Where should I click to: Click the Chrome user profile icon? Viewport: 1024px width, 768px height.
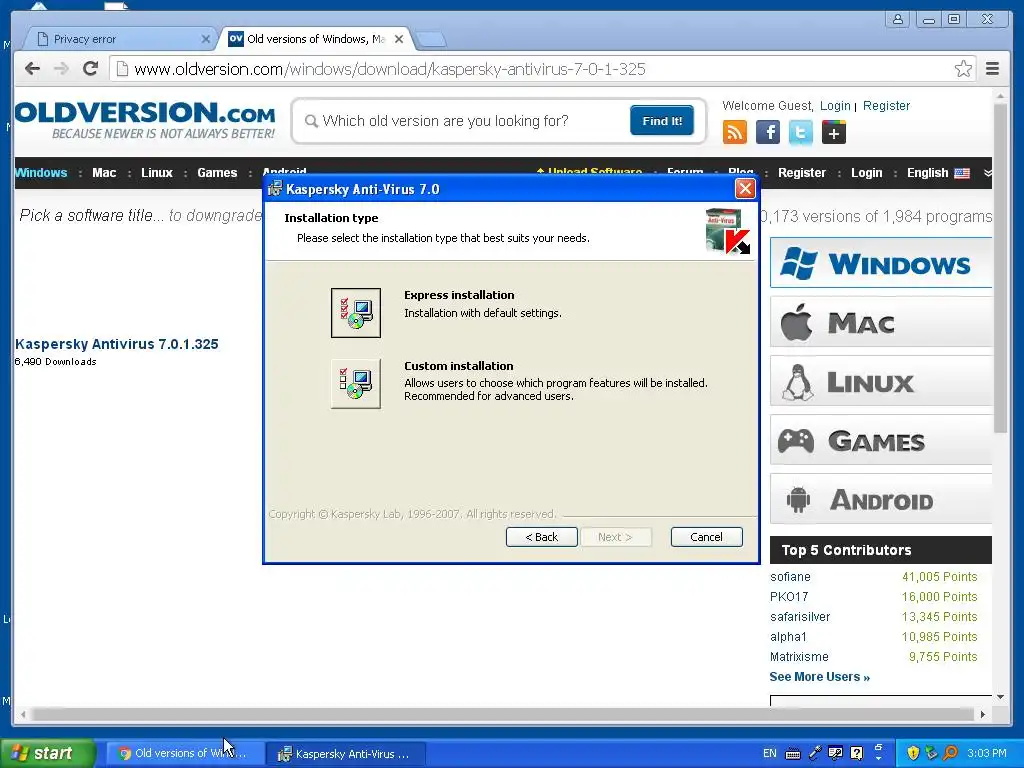(898, 19)
